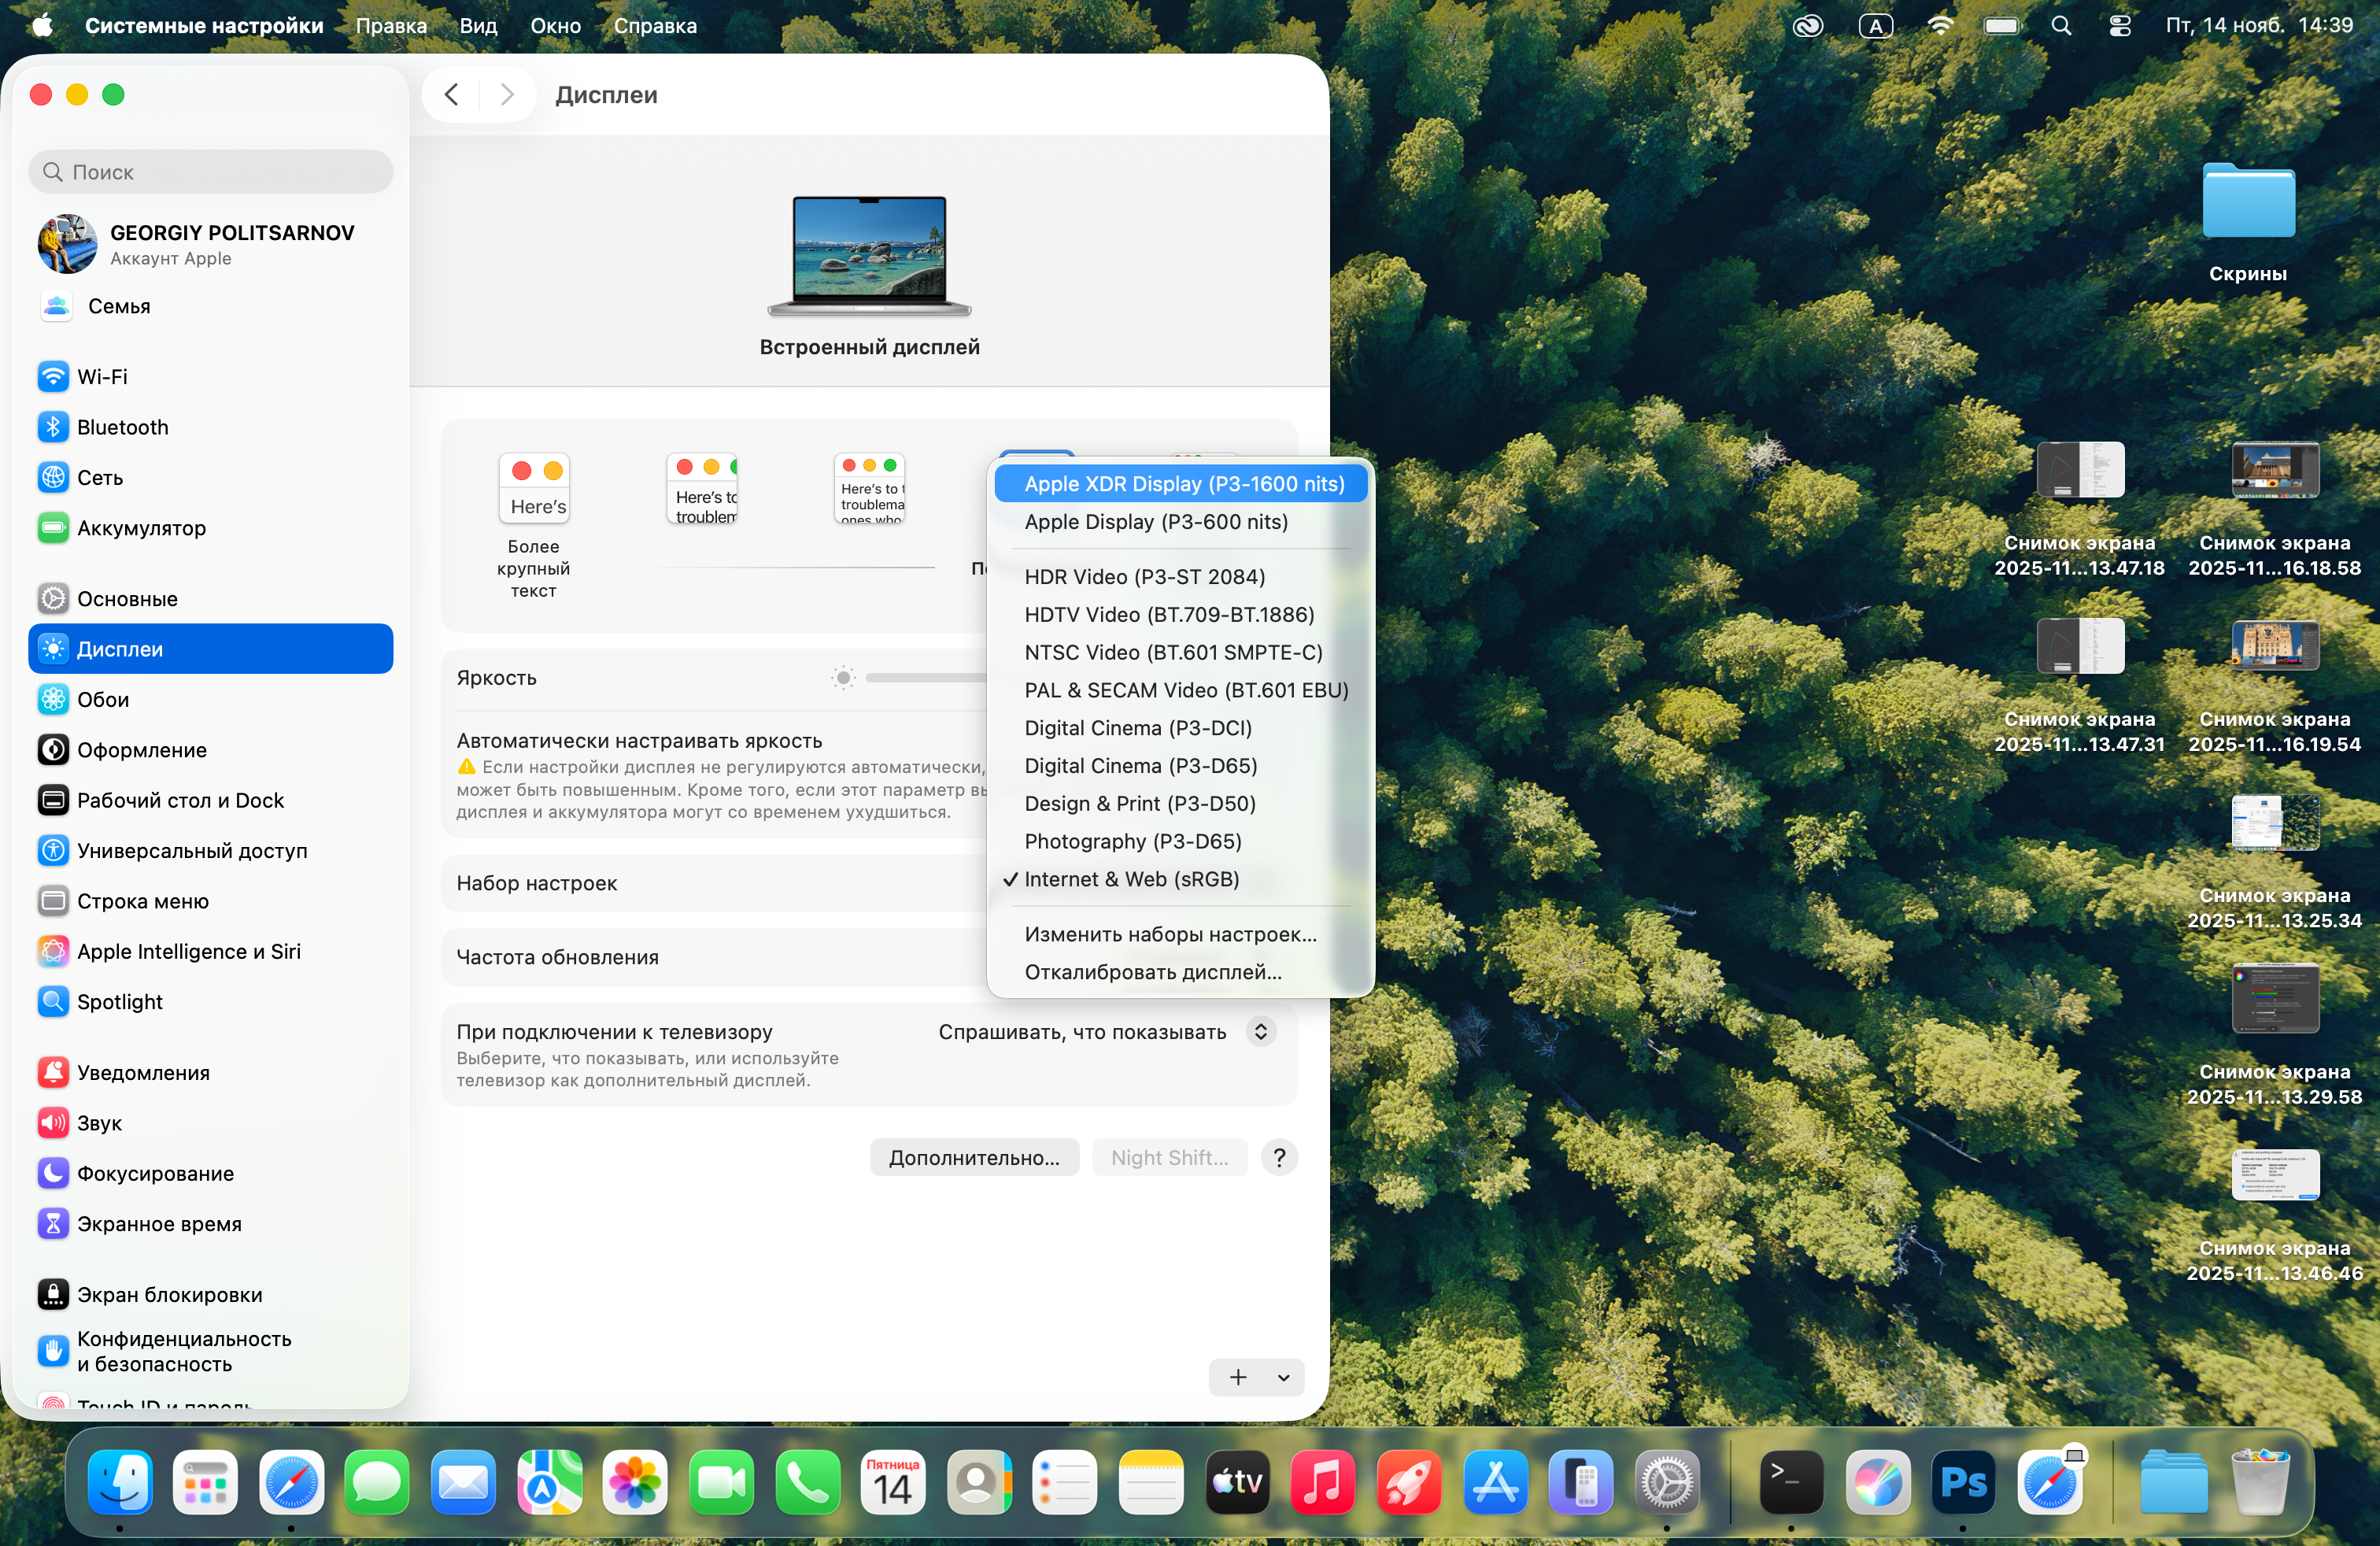
Task: Open Bluetooth settings pane
Action: tap(122, 427)
